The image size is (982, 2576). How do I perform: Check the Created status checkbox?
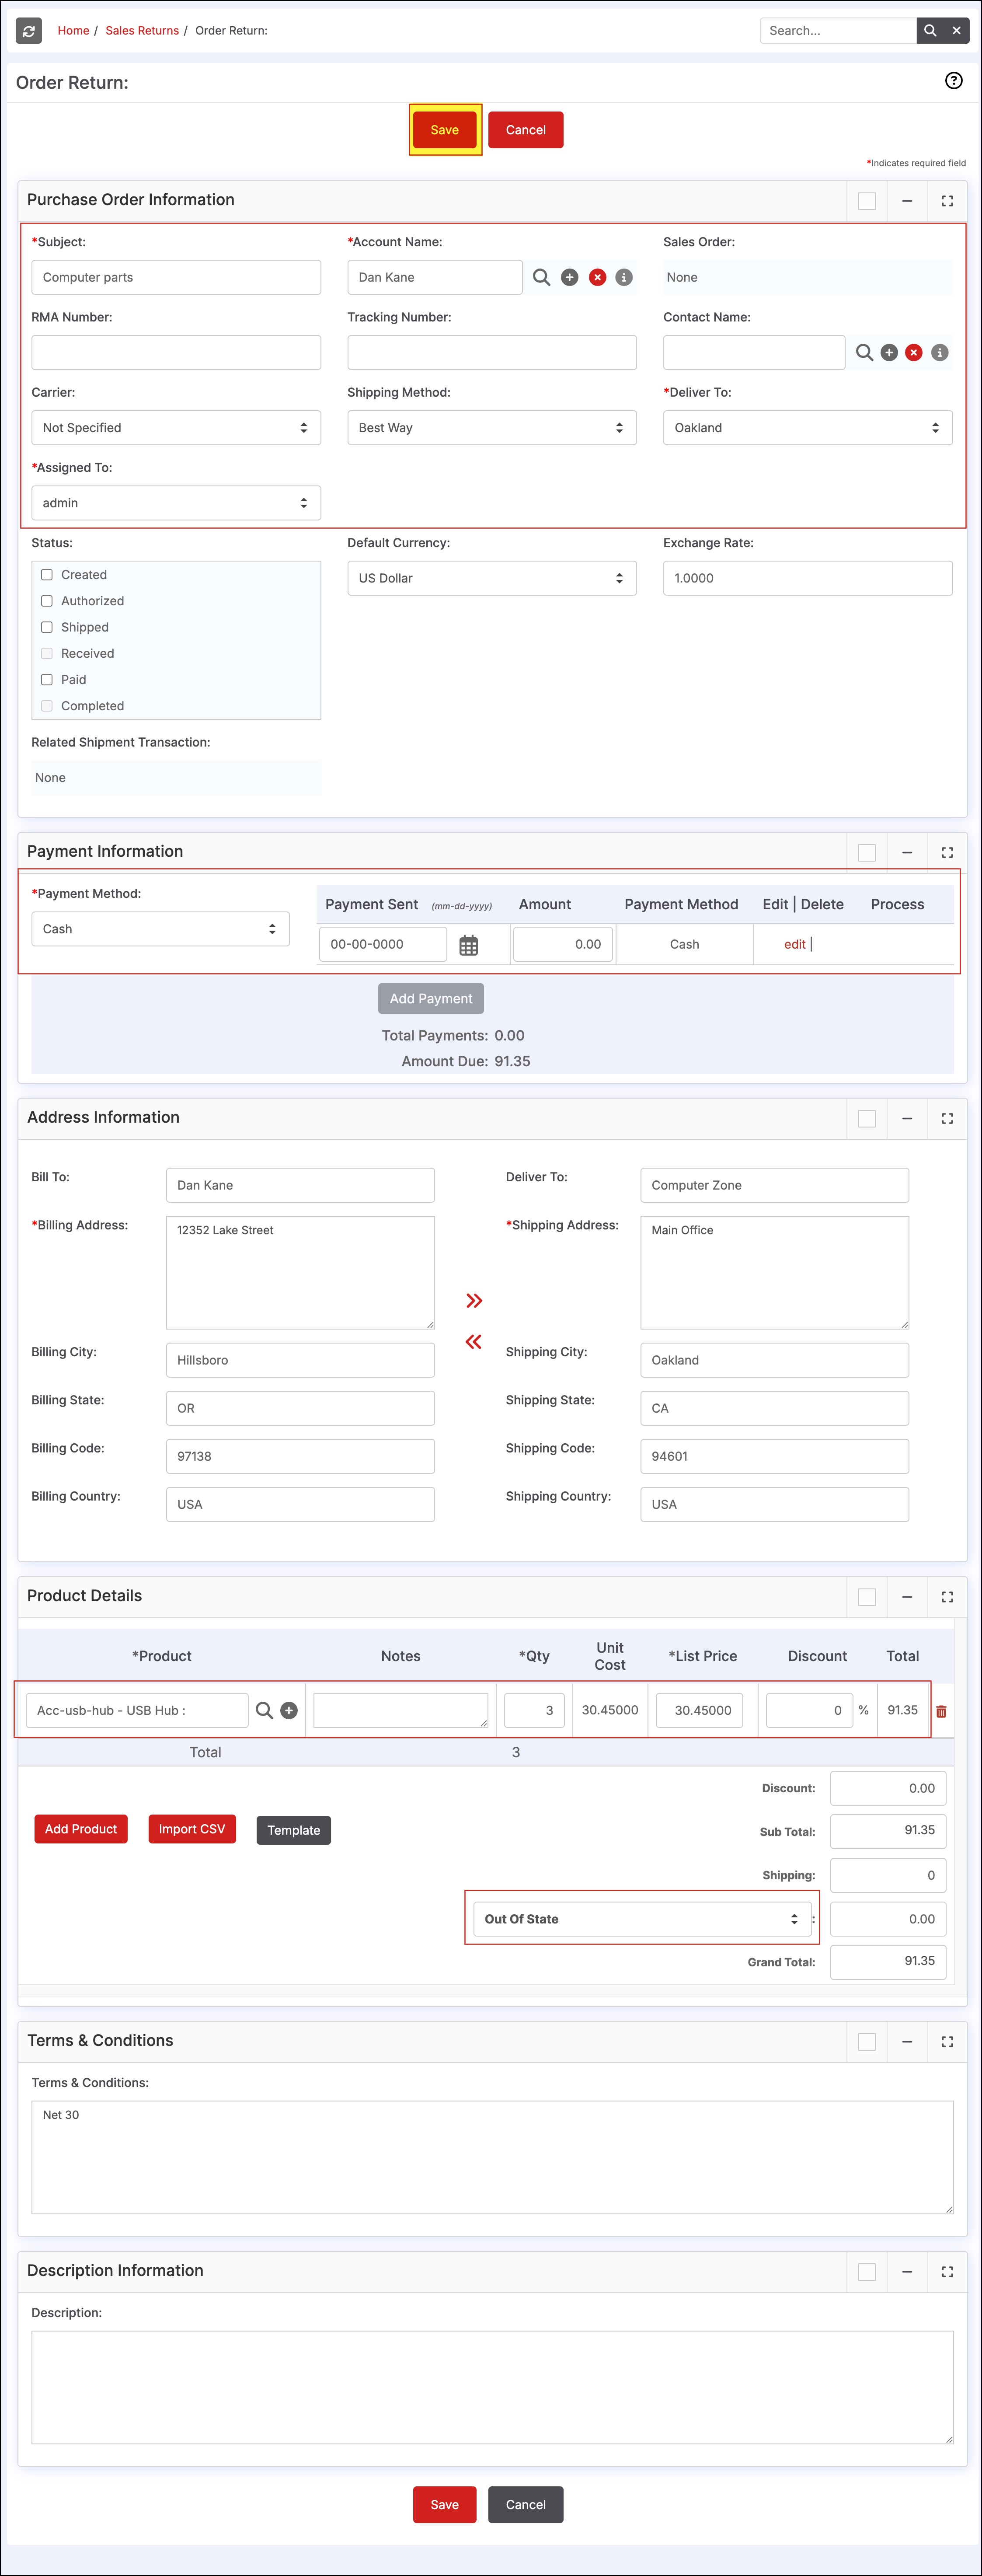(x=47, y=575)
